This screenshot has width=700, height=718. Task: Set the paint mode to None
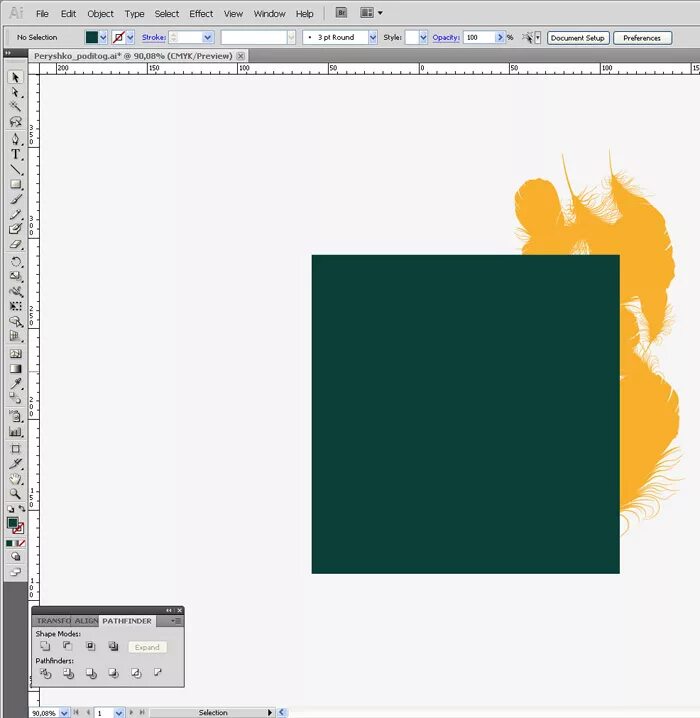pos(22,543)
